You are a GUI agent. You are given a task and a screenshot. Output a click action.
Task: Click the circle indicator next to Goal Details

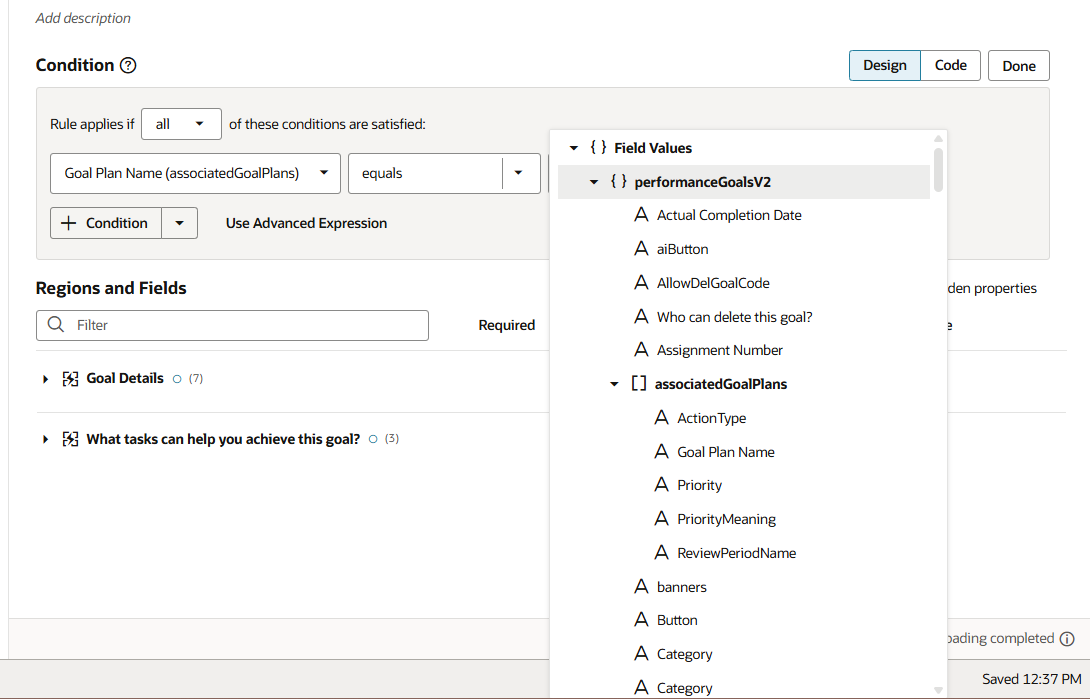pos(177,379)
